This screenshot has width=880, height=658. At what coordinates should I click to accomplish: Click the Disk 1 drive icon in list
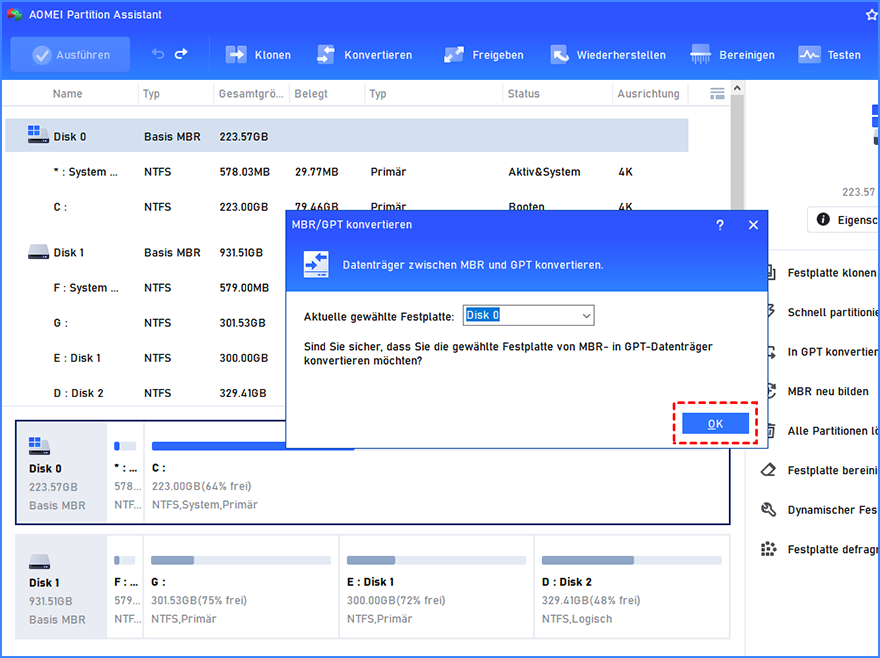[38, 252]
